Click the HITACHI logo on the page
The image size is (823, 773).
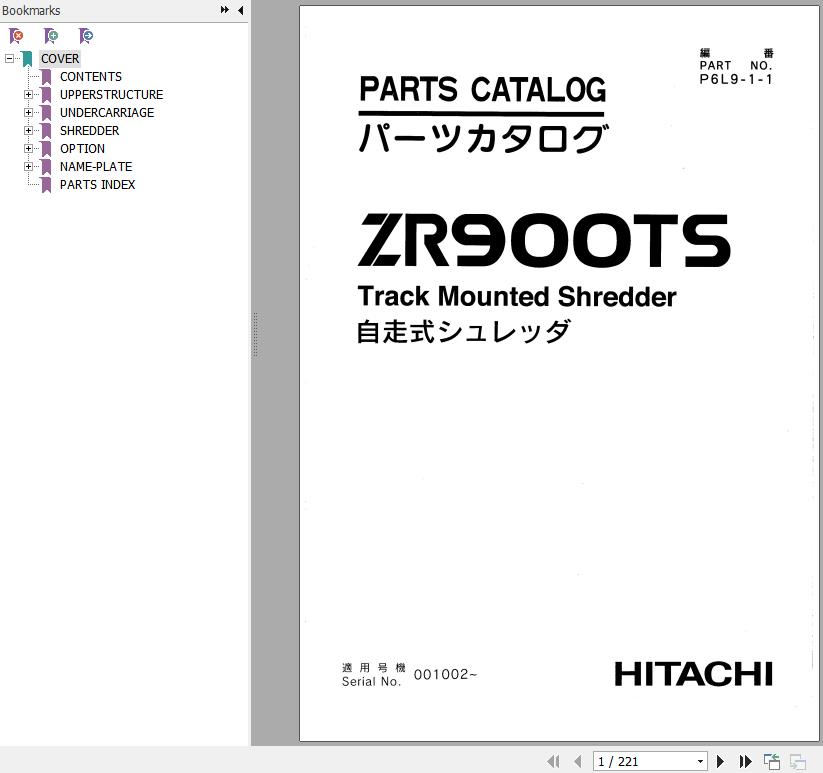[693, 674]
